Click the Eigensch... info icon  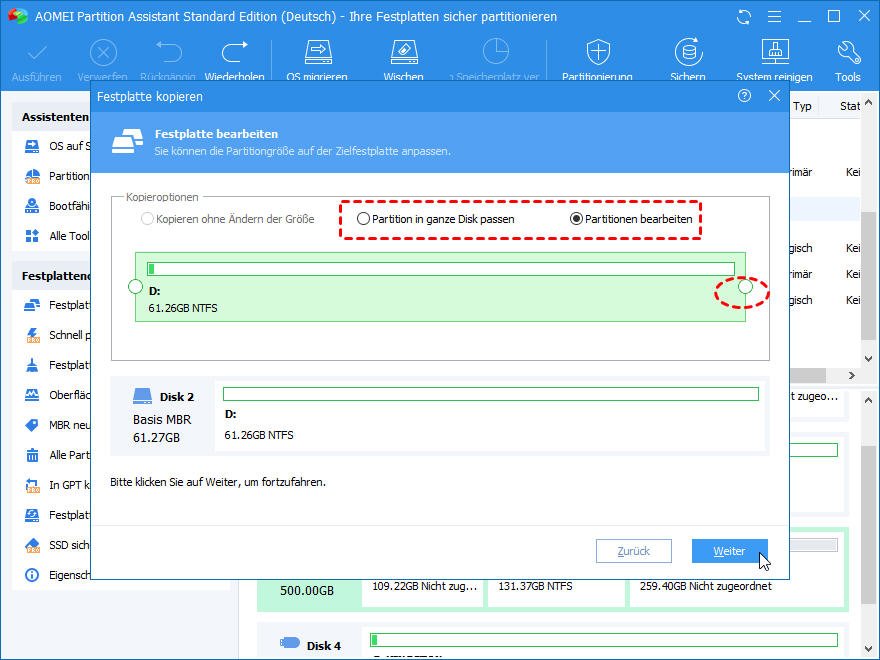click(x=32, y=575)
